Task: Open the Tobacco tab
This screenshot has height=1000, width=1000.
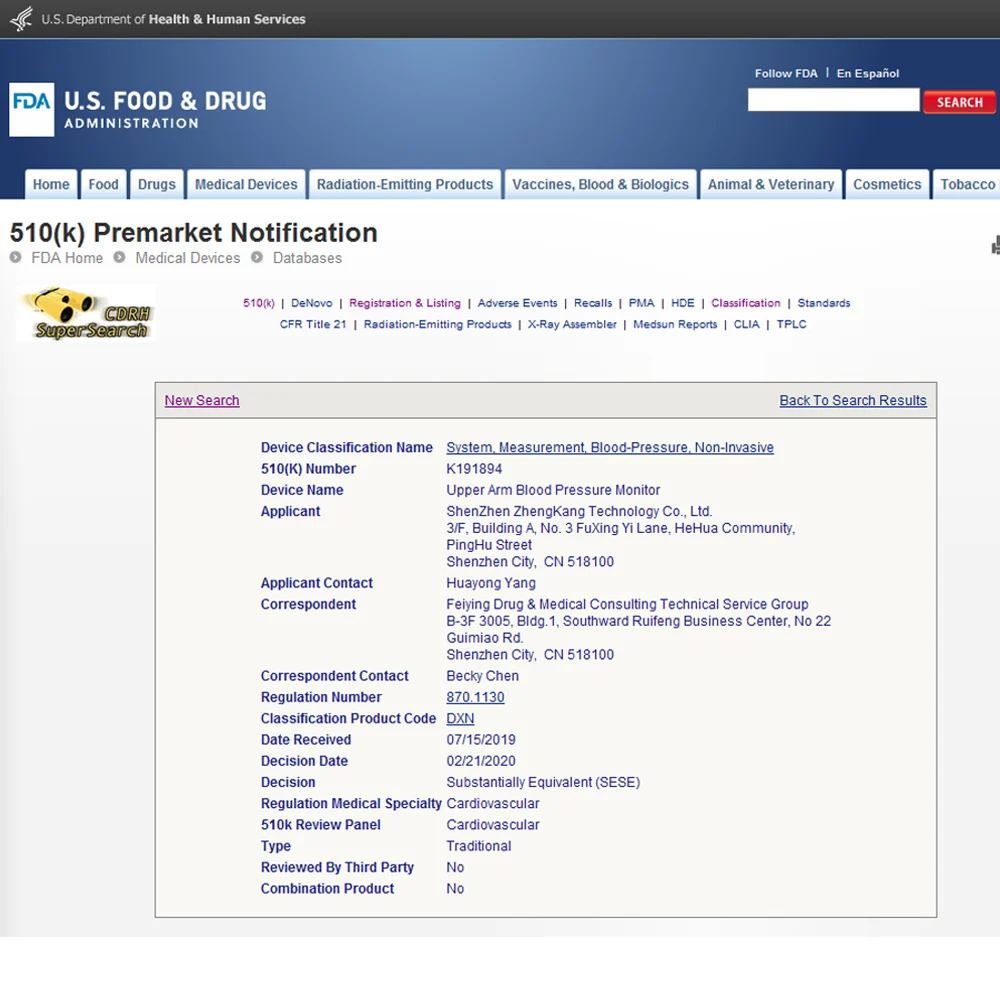Action: pos(967,184)
